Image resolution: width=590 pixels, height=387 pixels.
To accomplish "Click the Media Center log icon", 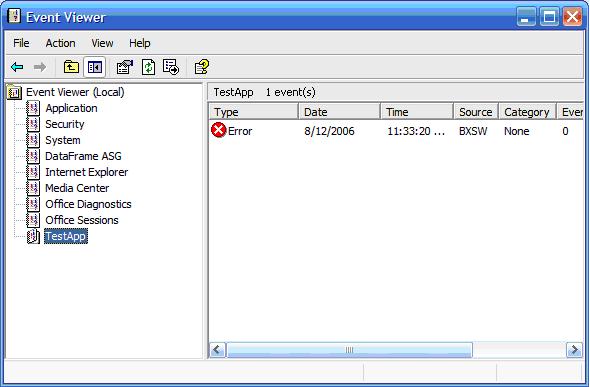I will 33,188.
